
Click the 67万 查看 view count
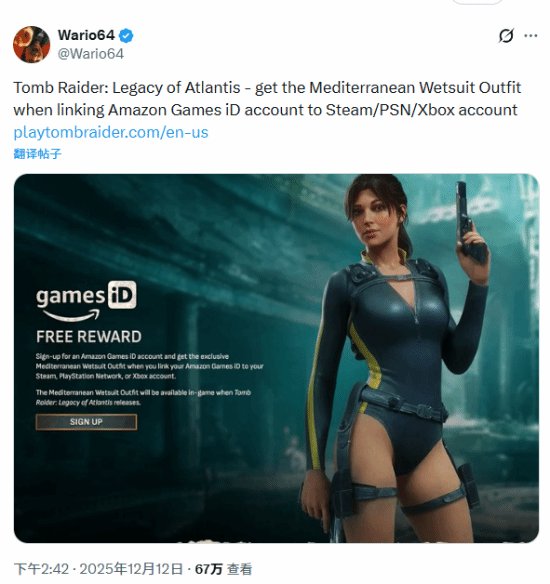point(223,569)
